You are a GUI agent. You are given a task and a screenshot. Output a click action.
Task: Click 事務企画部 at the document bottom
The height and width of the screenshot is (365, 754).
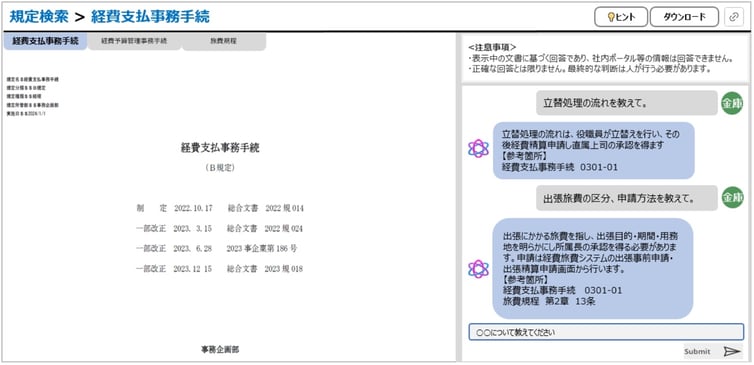coord(220,350)
